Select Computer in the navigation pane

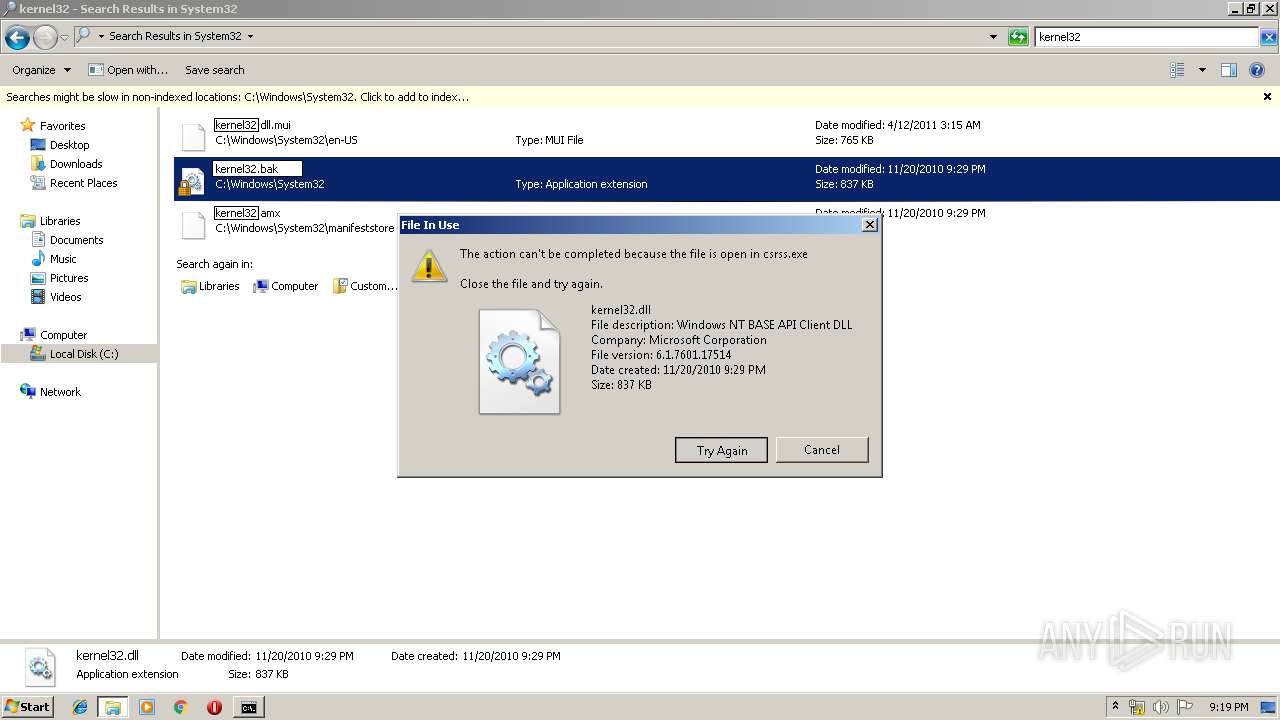tap(63, 335)
